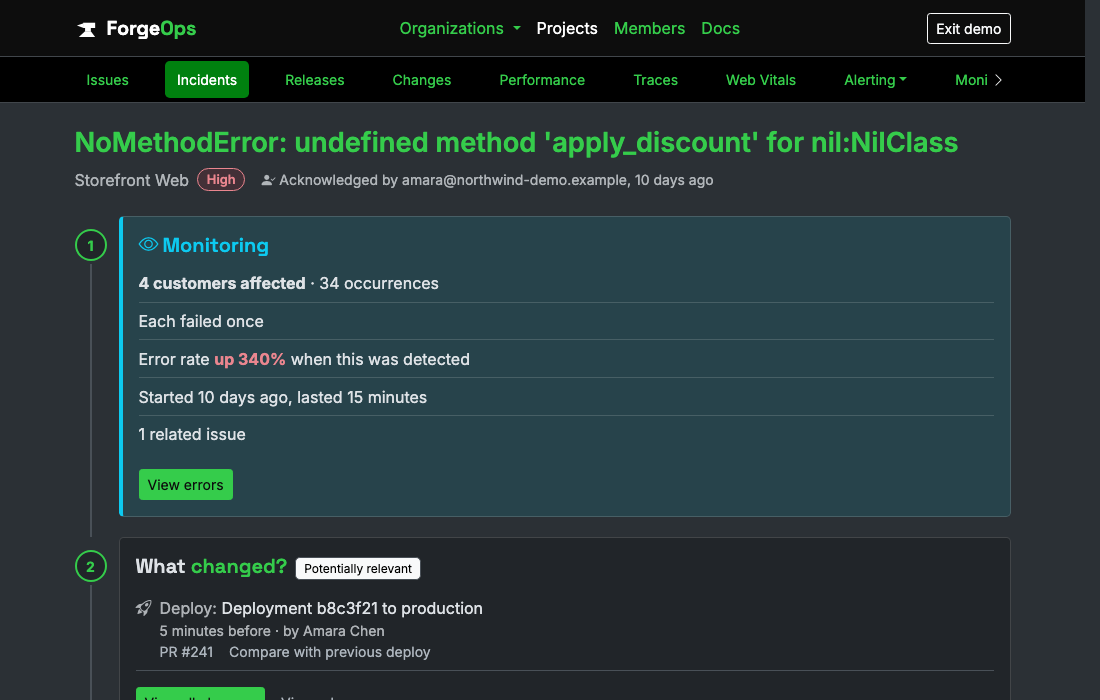Image resolution: width=1100 pixels, height=700 pixels.
Task: Click '34 occurrences' text
Action: [379, 283]
